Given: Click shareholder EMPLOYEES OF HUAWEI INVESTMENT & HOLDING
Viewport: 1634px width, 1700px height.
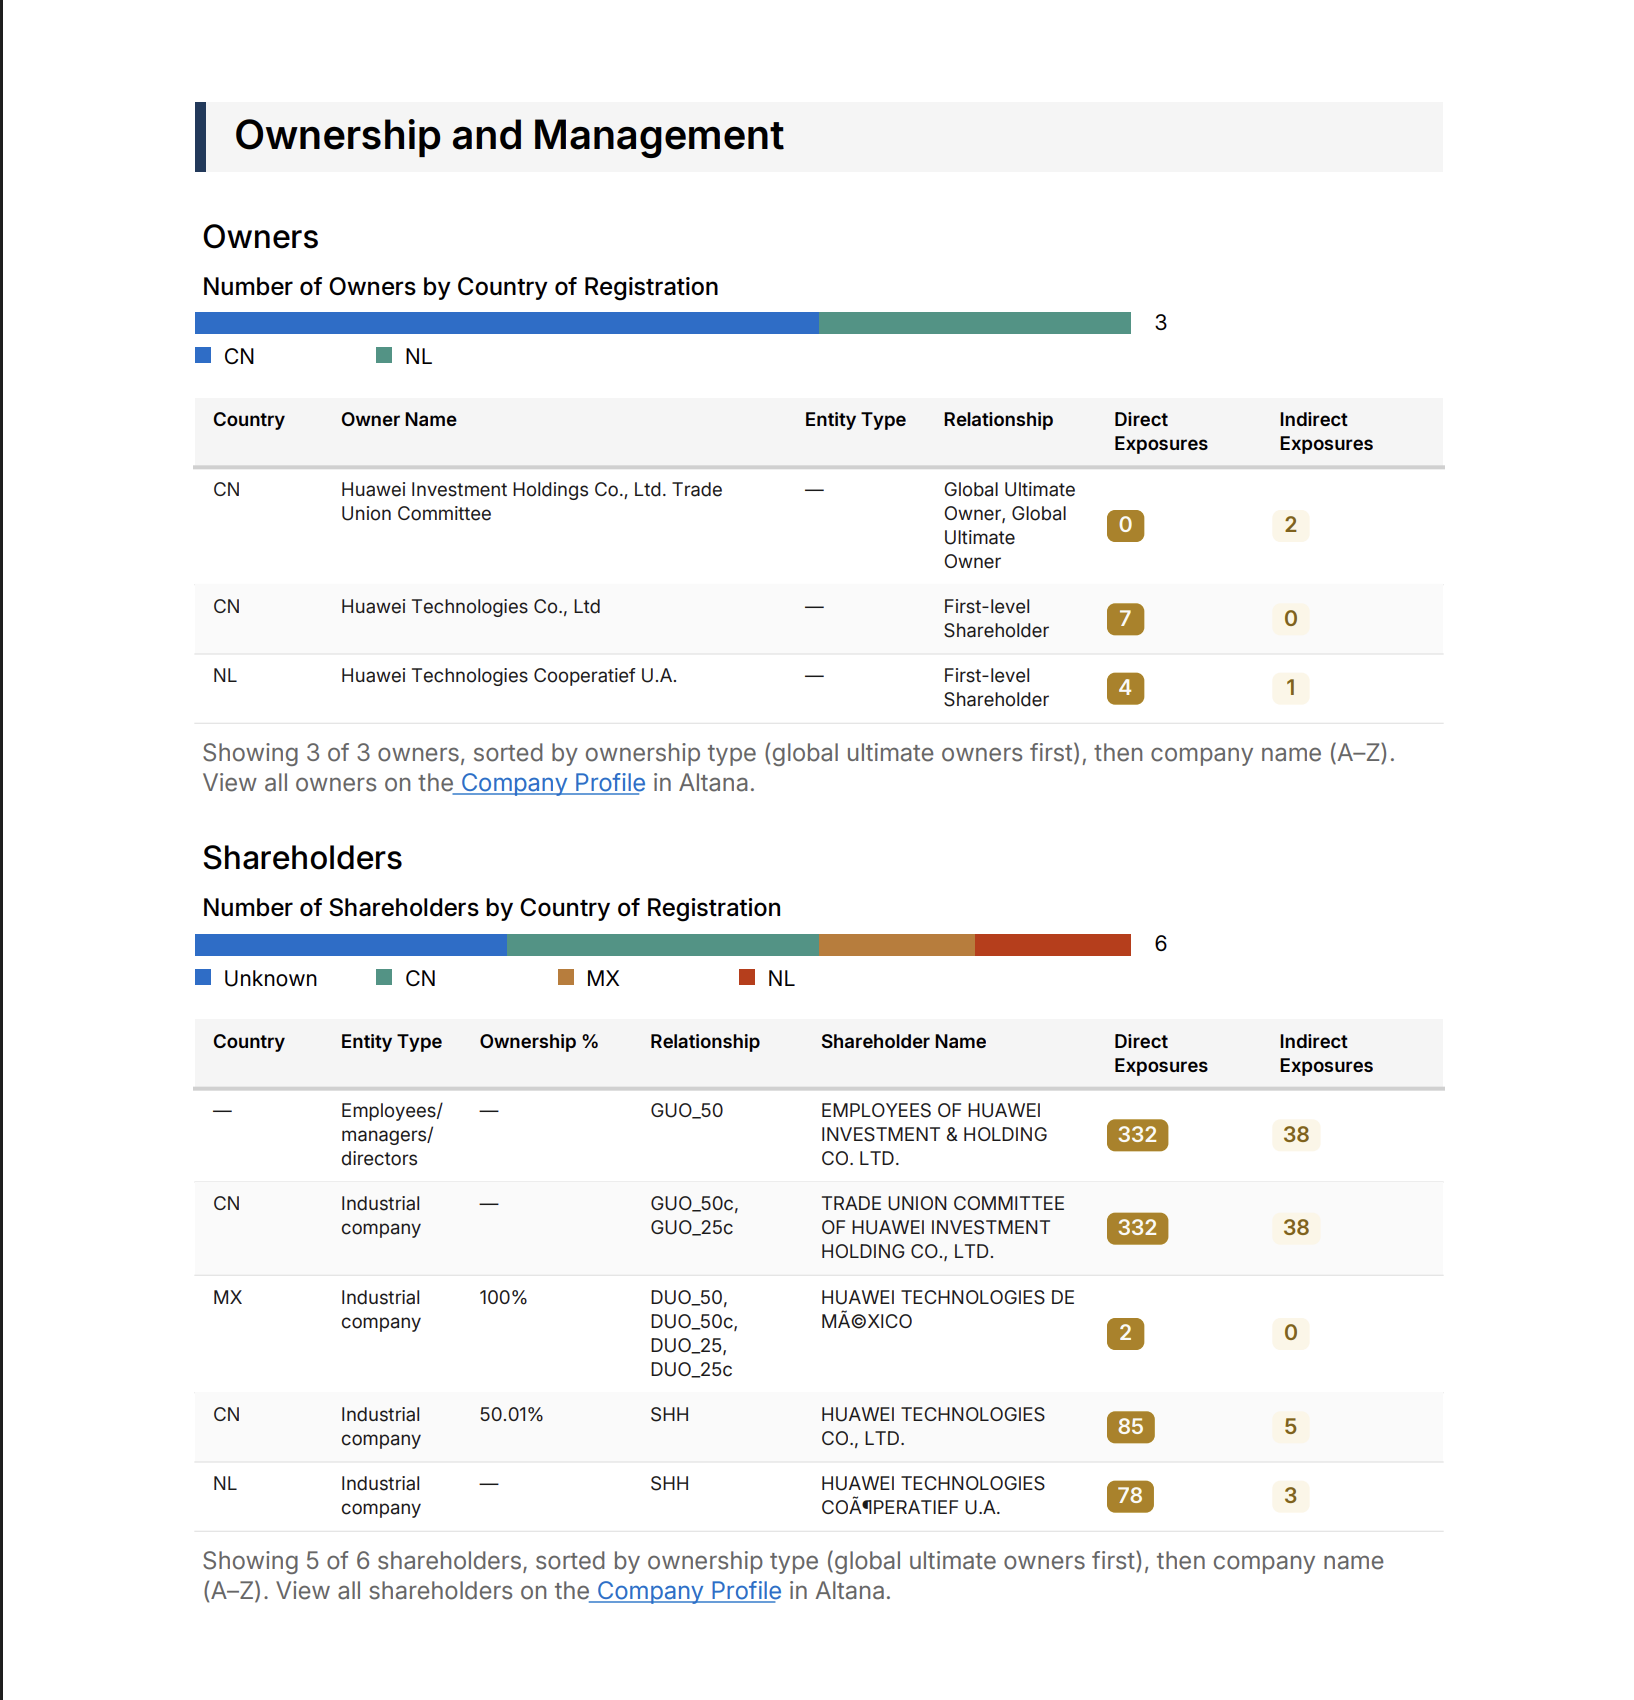Looking at the screenshot, I should tap(934, 1135).
